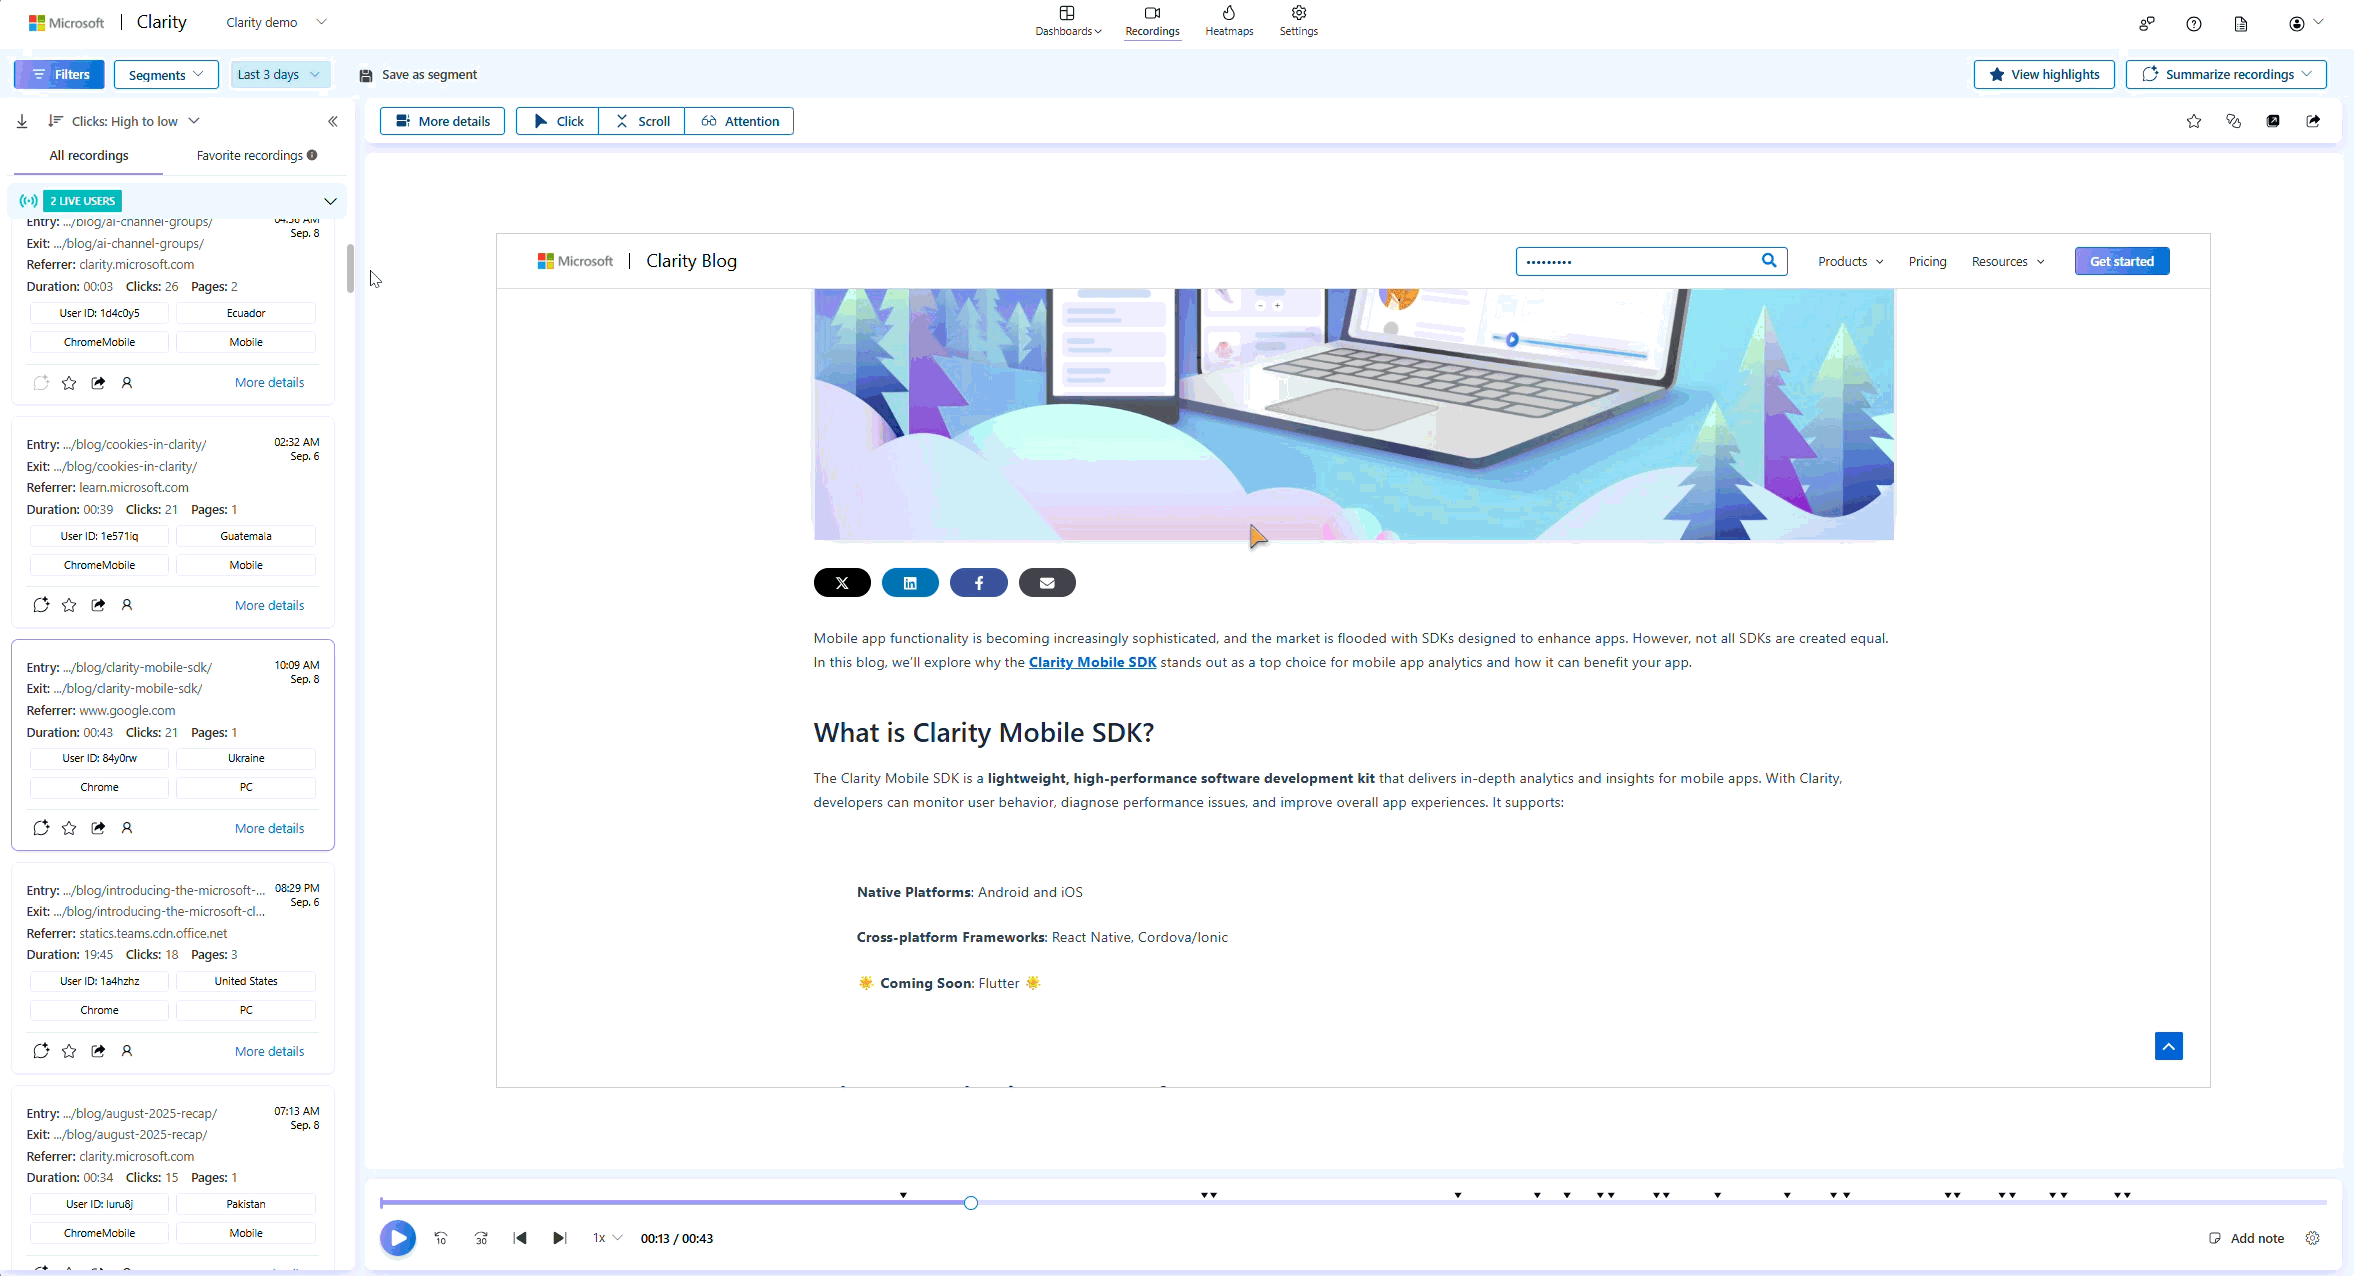Open the Settings tab
Screen dimensions: 2354x1276
[1299, 21]
